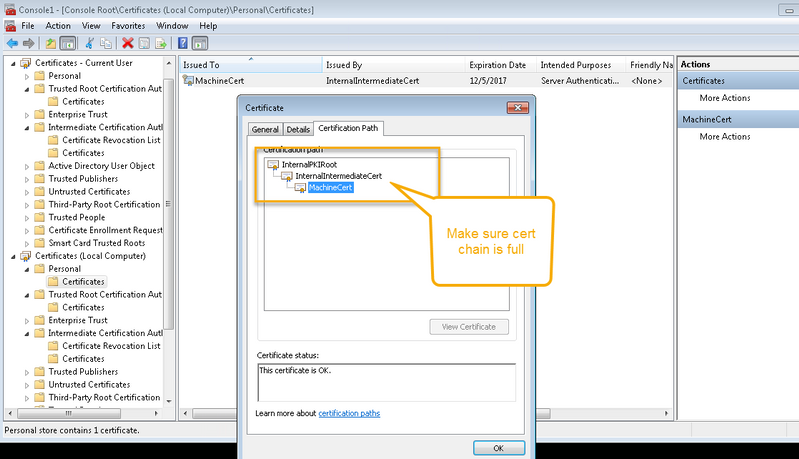Click the Up one level toolbar icon
The width and height of the screenshot is (799, 459).
coord(50,43)
